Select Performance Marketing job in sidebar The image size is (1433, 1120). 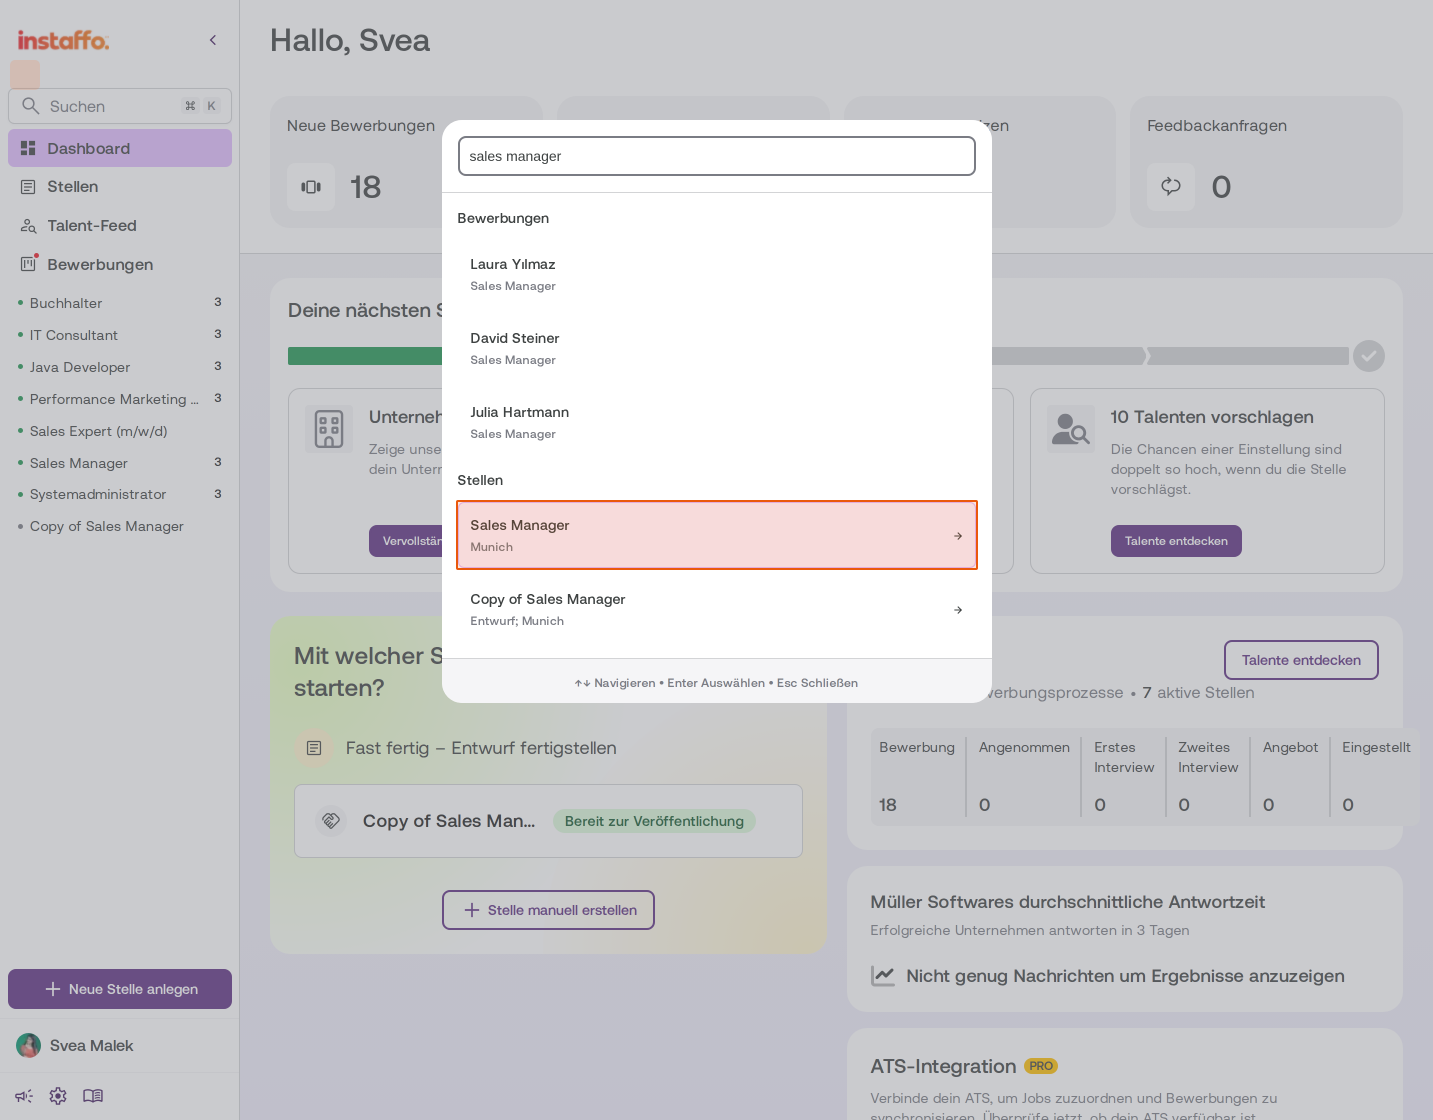(x=120, y=399)
